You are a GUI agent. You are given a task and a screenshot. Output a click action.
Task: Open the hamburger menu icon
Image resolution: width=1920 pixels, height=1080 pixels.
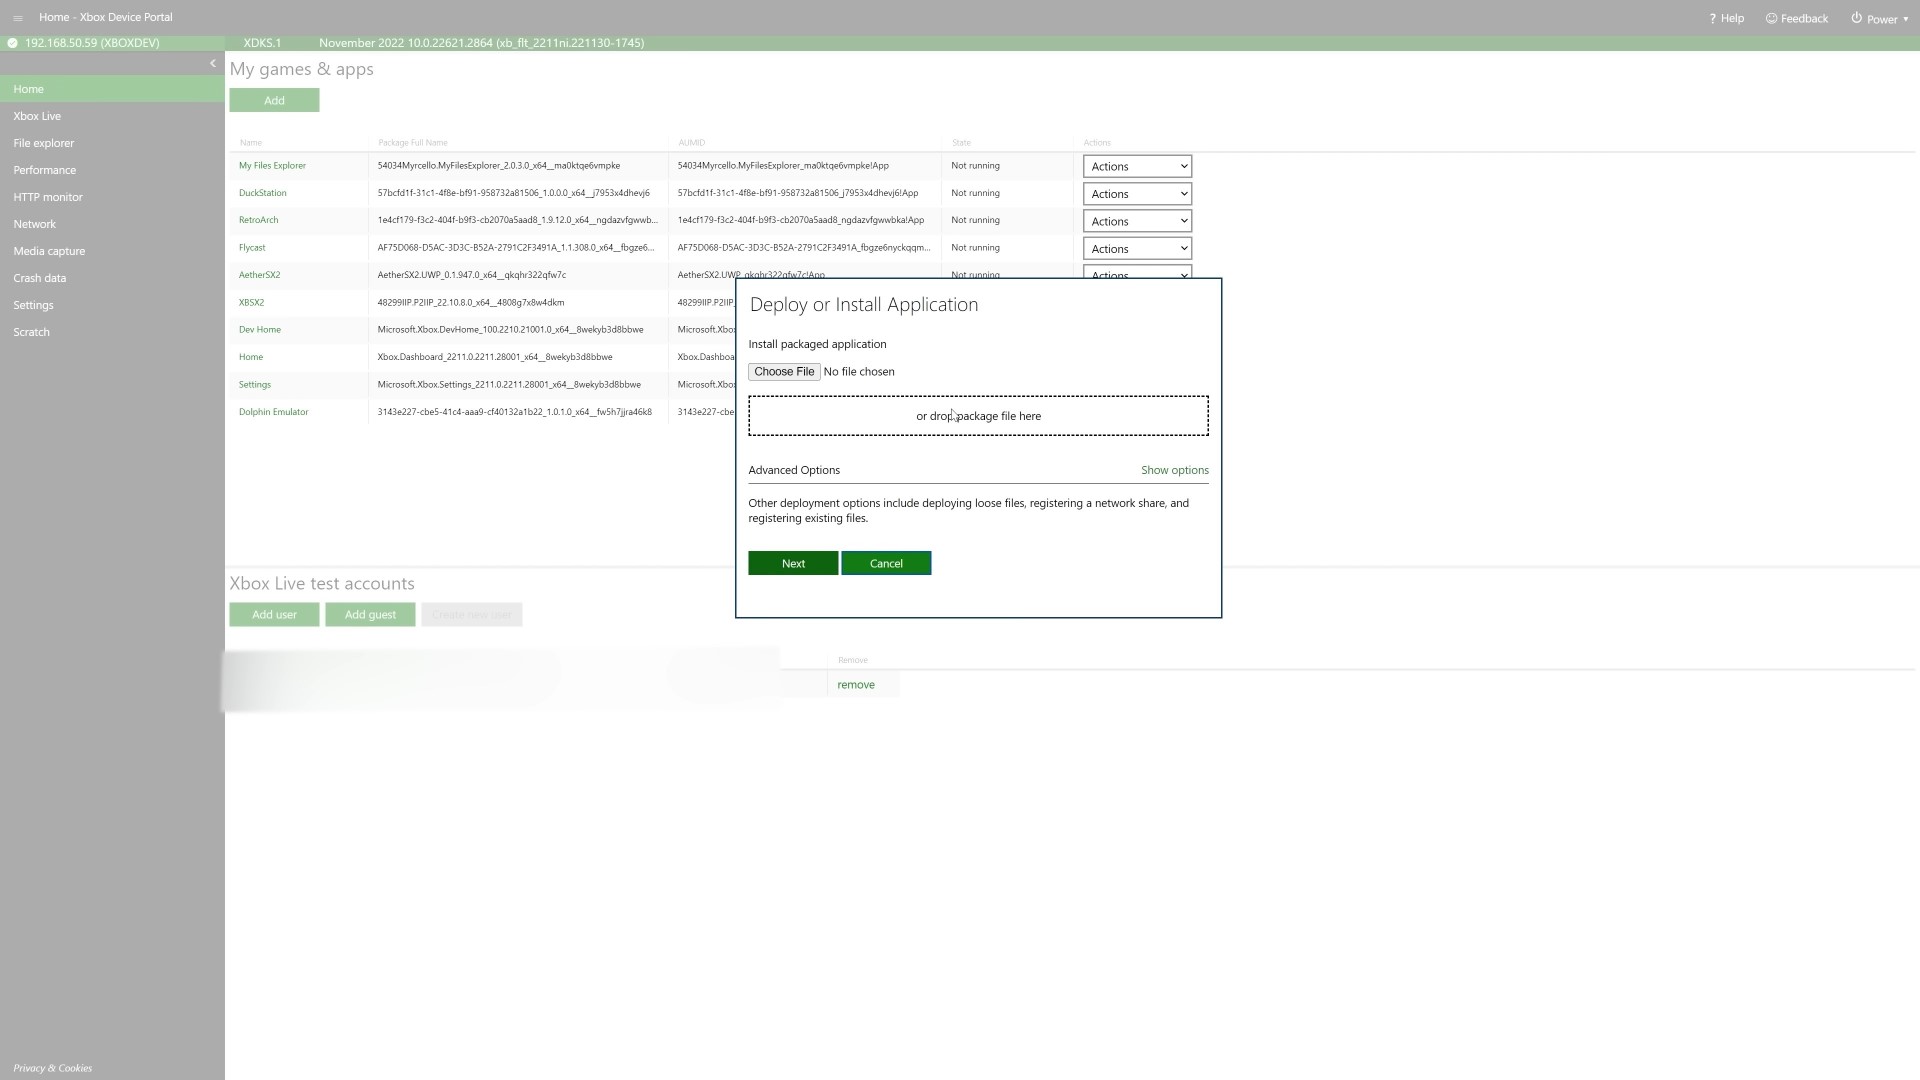(18, 18)
